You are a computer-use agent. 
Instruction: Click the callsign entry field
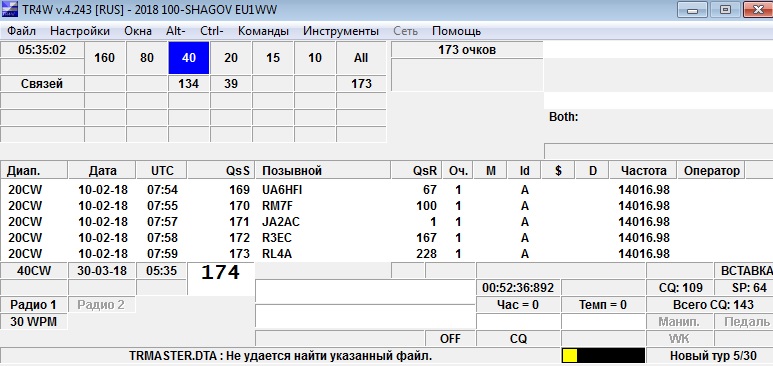[365, 293]
